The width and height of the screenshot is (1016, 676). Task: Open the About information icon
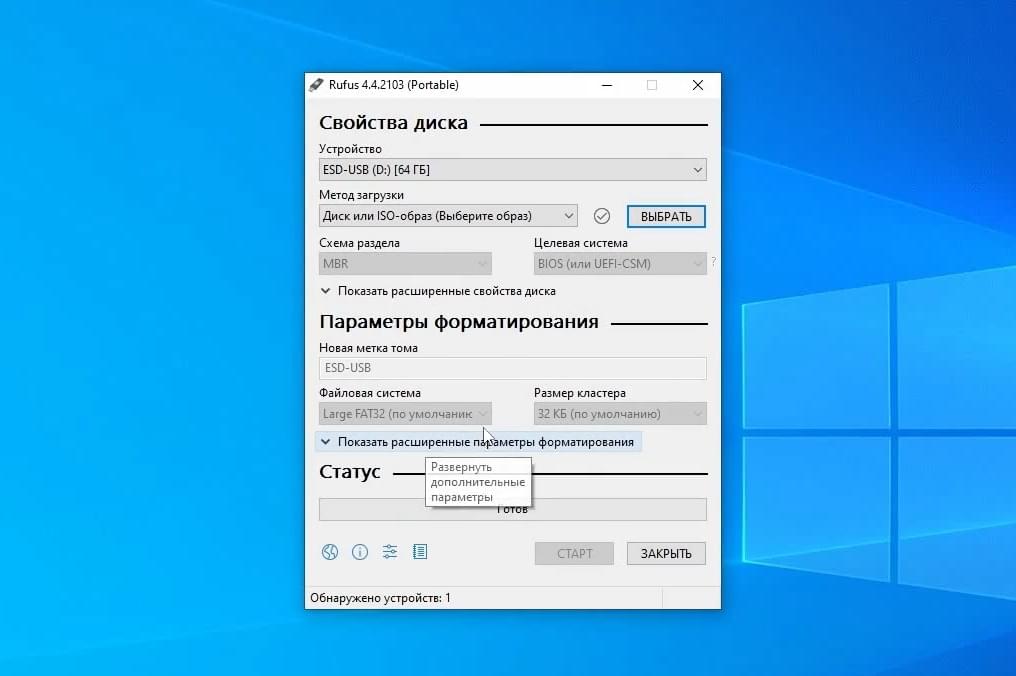click(x=360, y=552)
